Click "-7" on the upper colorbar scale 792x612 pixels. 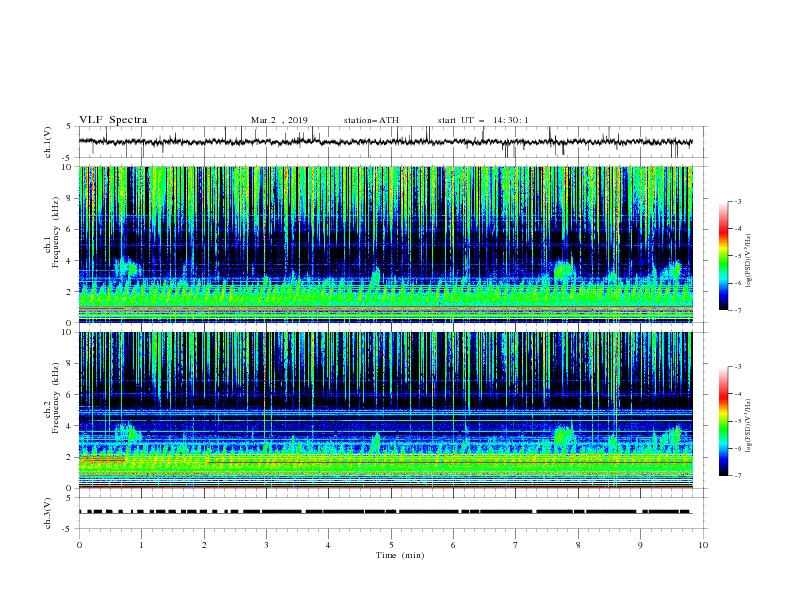click(x=737, y=310)
